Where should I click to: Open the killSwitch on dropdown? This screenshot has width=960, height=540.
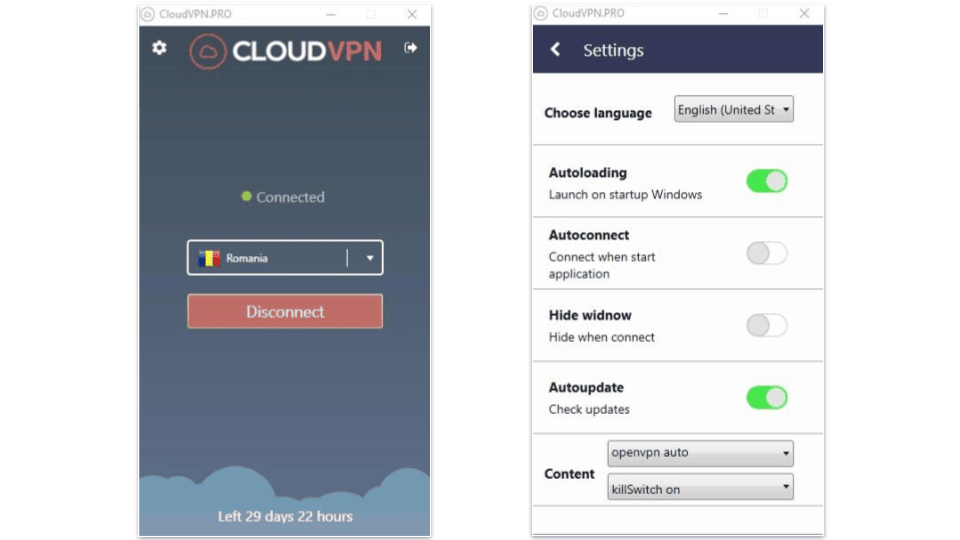tap(700, 487)
